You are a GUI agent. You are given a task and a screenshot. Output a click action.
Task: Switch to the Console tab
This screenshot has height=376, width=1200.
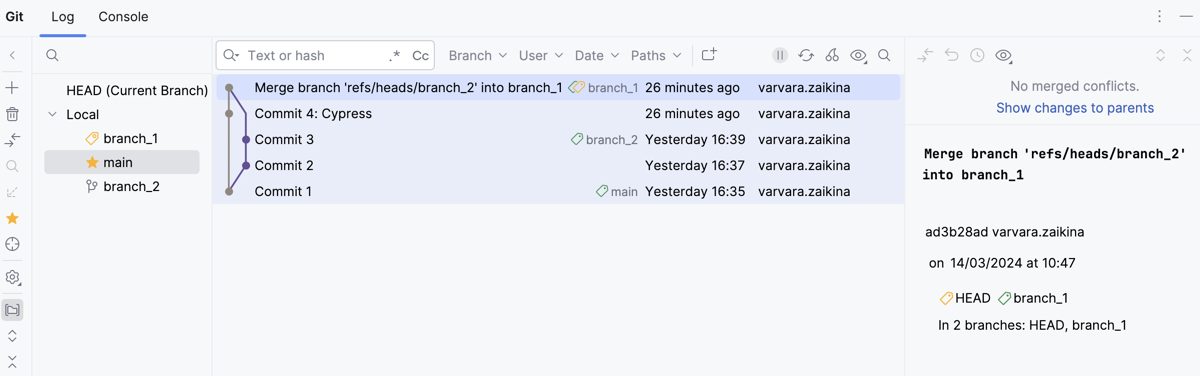click(x=123, y=17)
